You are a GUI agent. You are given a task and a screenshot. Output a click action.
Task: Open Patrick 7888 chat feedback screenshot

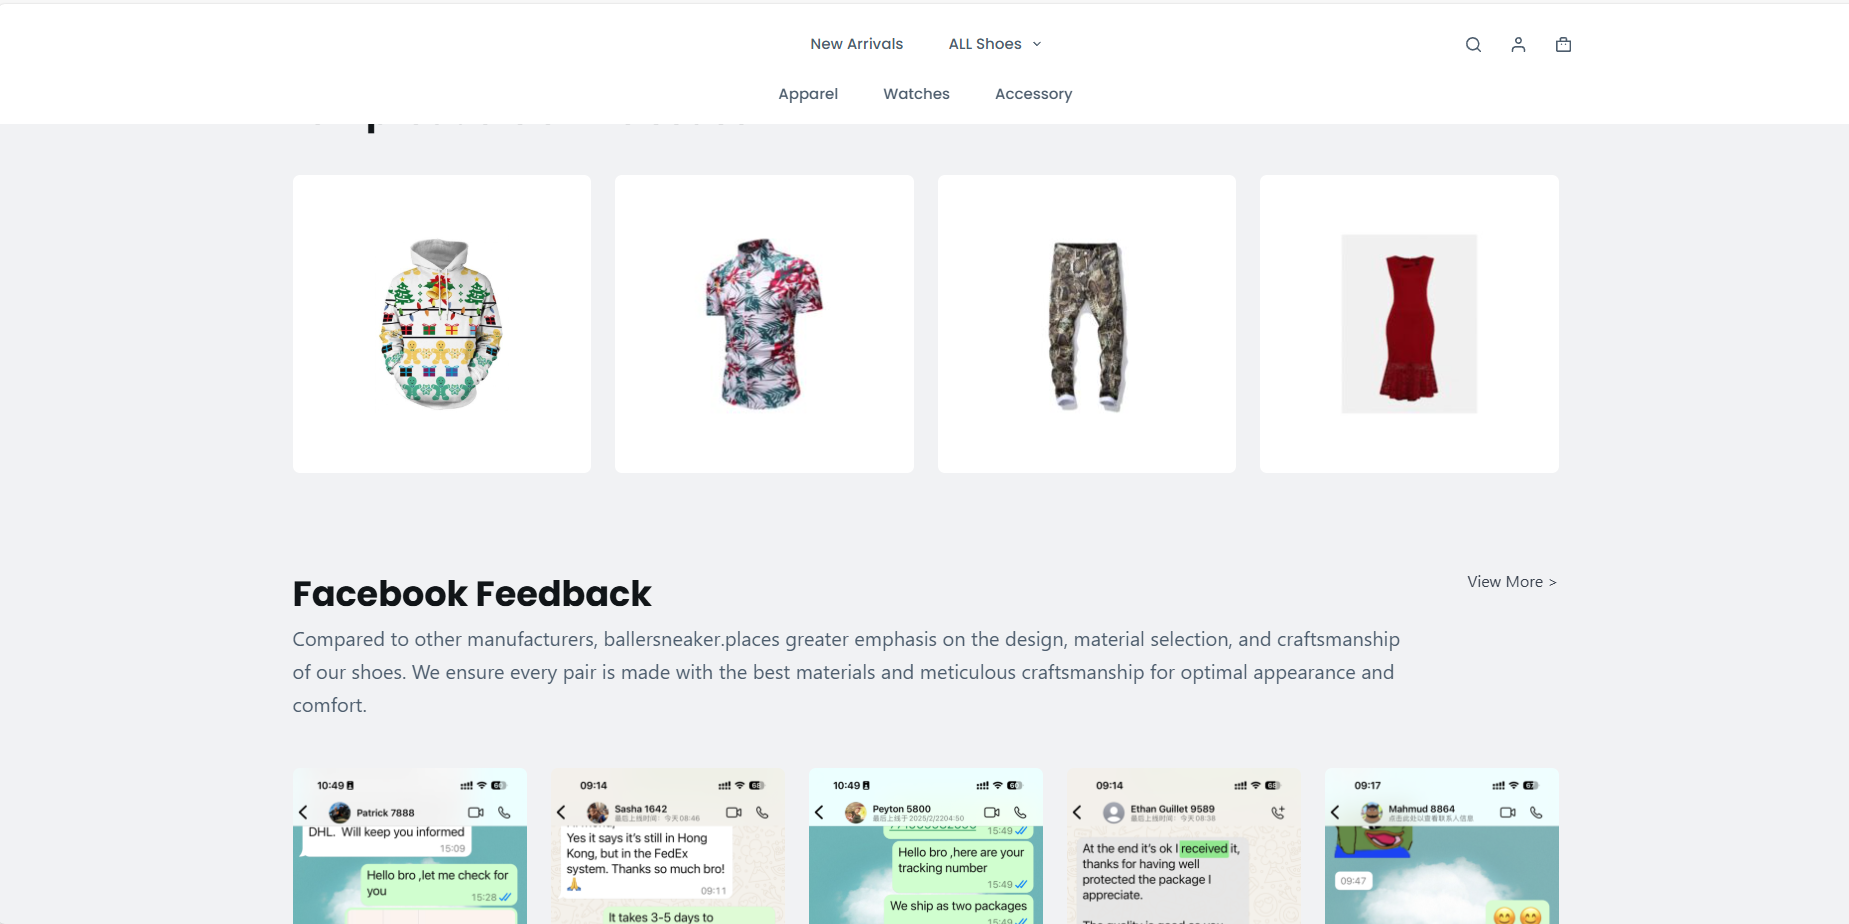coord(410,846)
